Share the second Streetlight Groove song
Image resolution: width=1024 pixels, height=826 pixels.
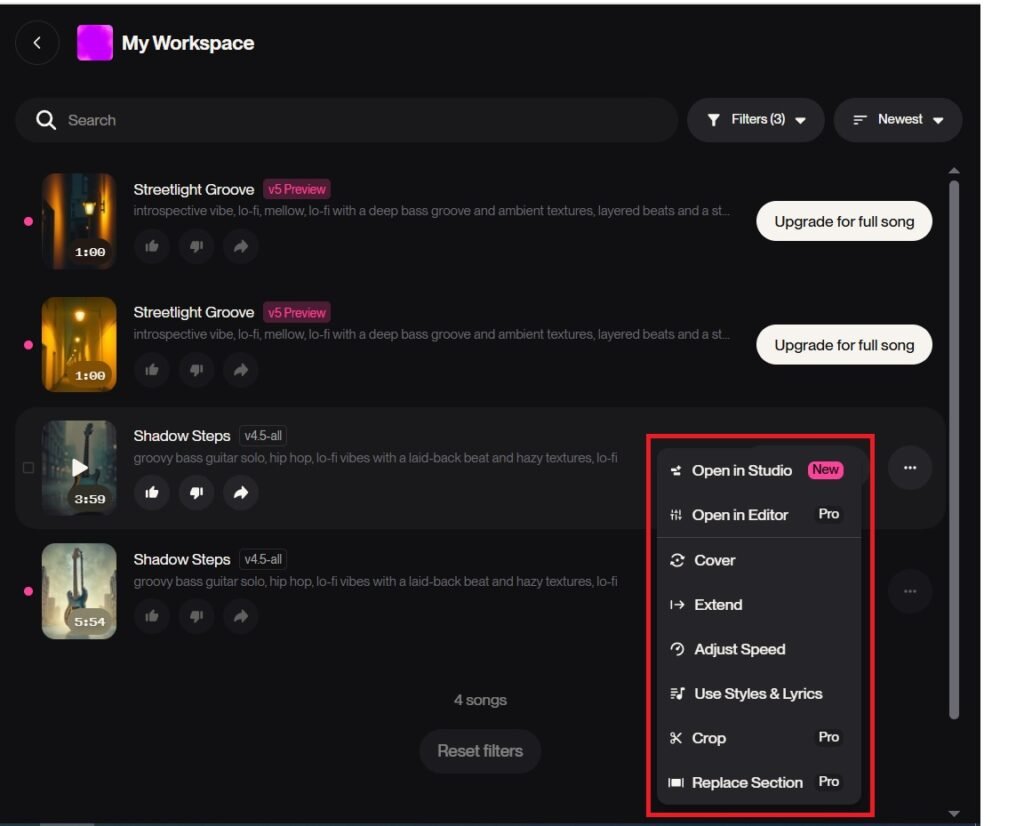pyautogui.click(x=241, y=369)
